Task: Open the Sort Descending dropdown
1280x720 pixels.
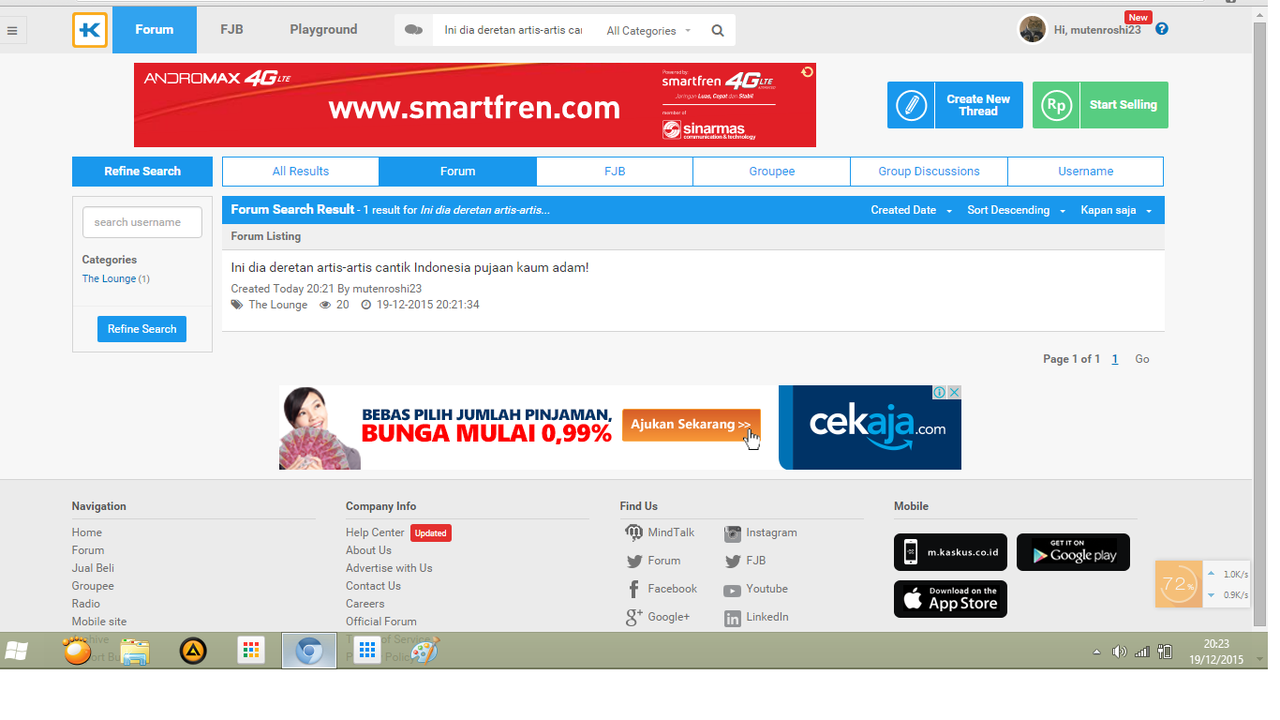Action: click(1016, 210)
